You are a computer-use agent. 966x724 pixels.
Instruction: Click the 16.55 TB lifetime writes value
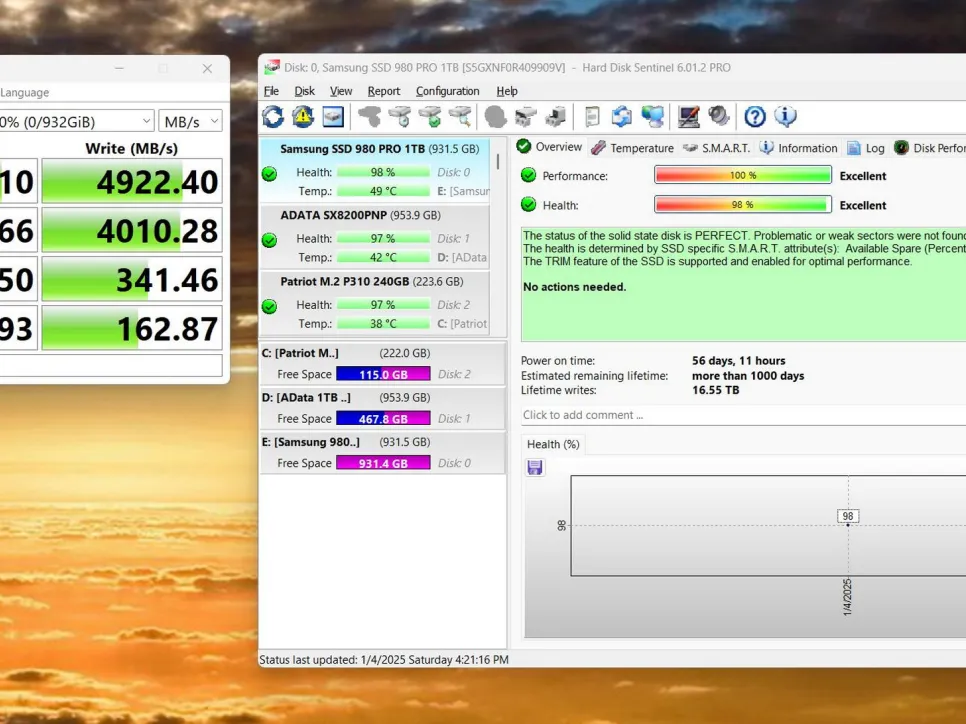click(715, 390)
